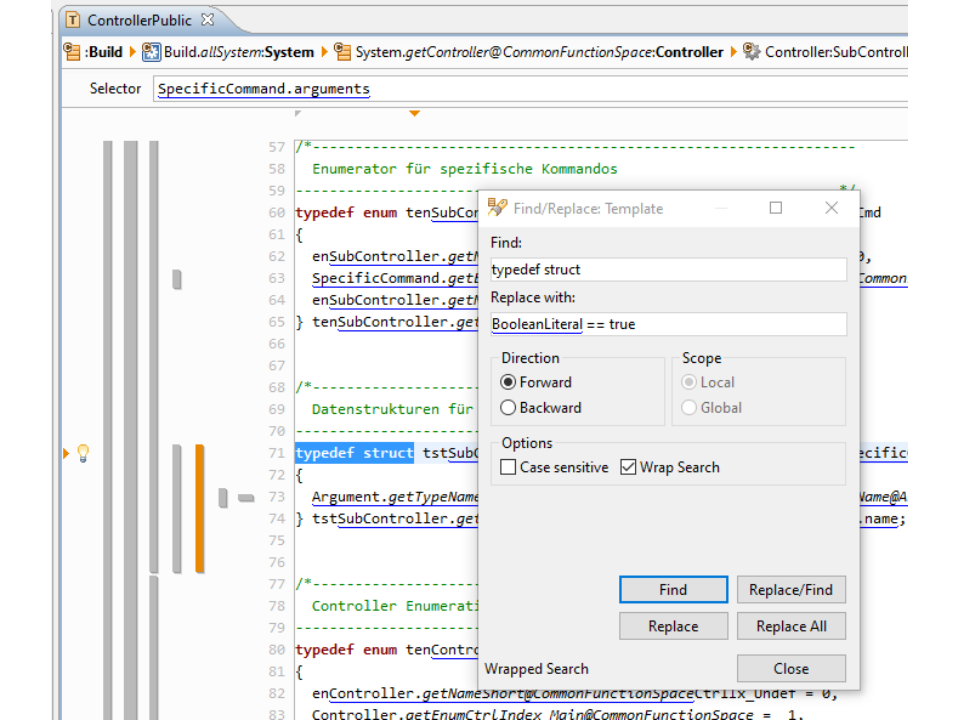The height and width of the screenshot is (720, 960).
Task: Click the orange marker above the editor ruler
Action: coord(414,114)
